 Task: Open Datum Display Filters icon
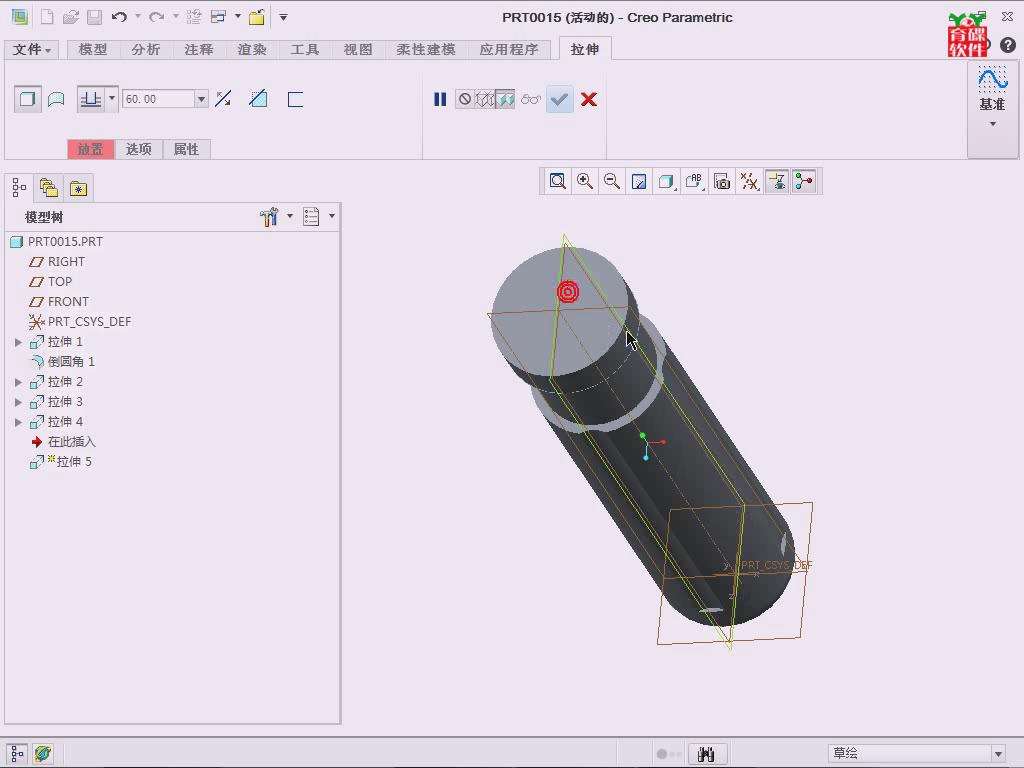point(749,181)
